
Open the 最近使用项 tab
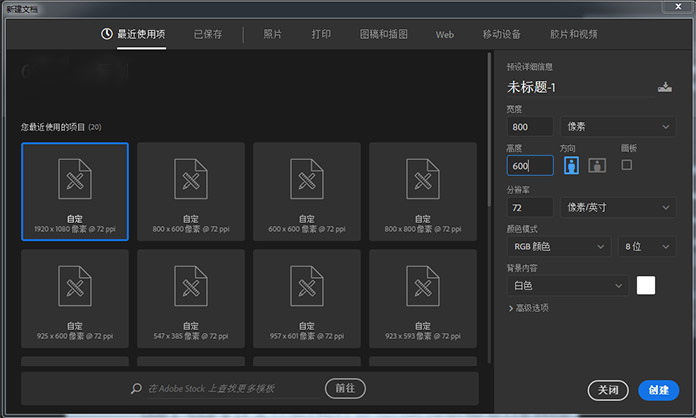[x=133, y=34]
